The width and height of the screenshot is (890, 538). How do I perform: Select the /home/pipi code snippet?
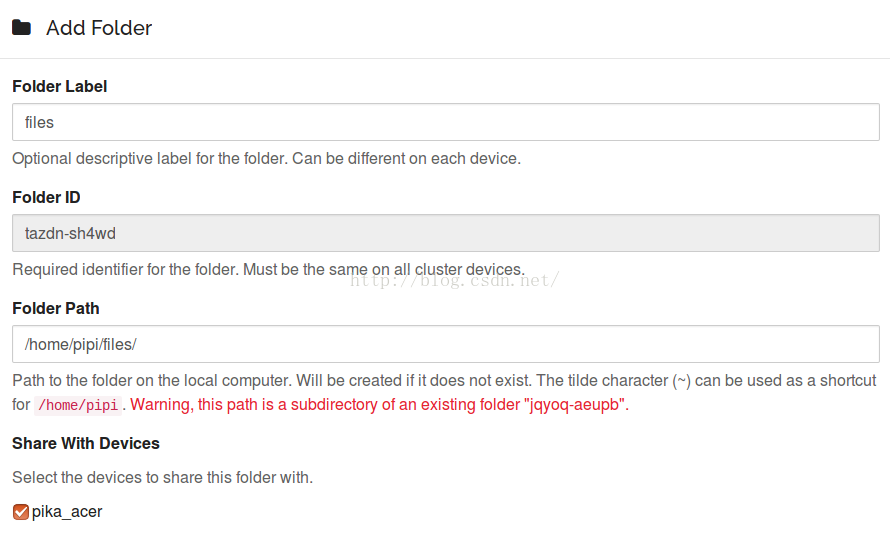78,405
